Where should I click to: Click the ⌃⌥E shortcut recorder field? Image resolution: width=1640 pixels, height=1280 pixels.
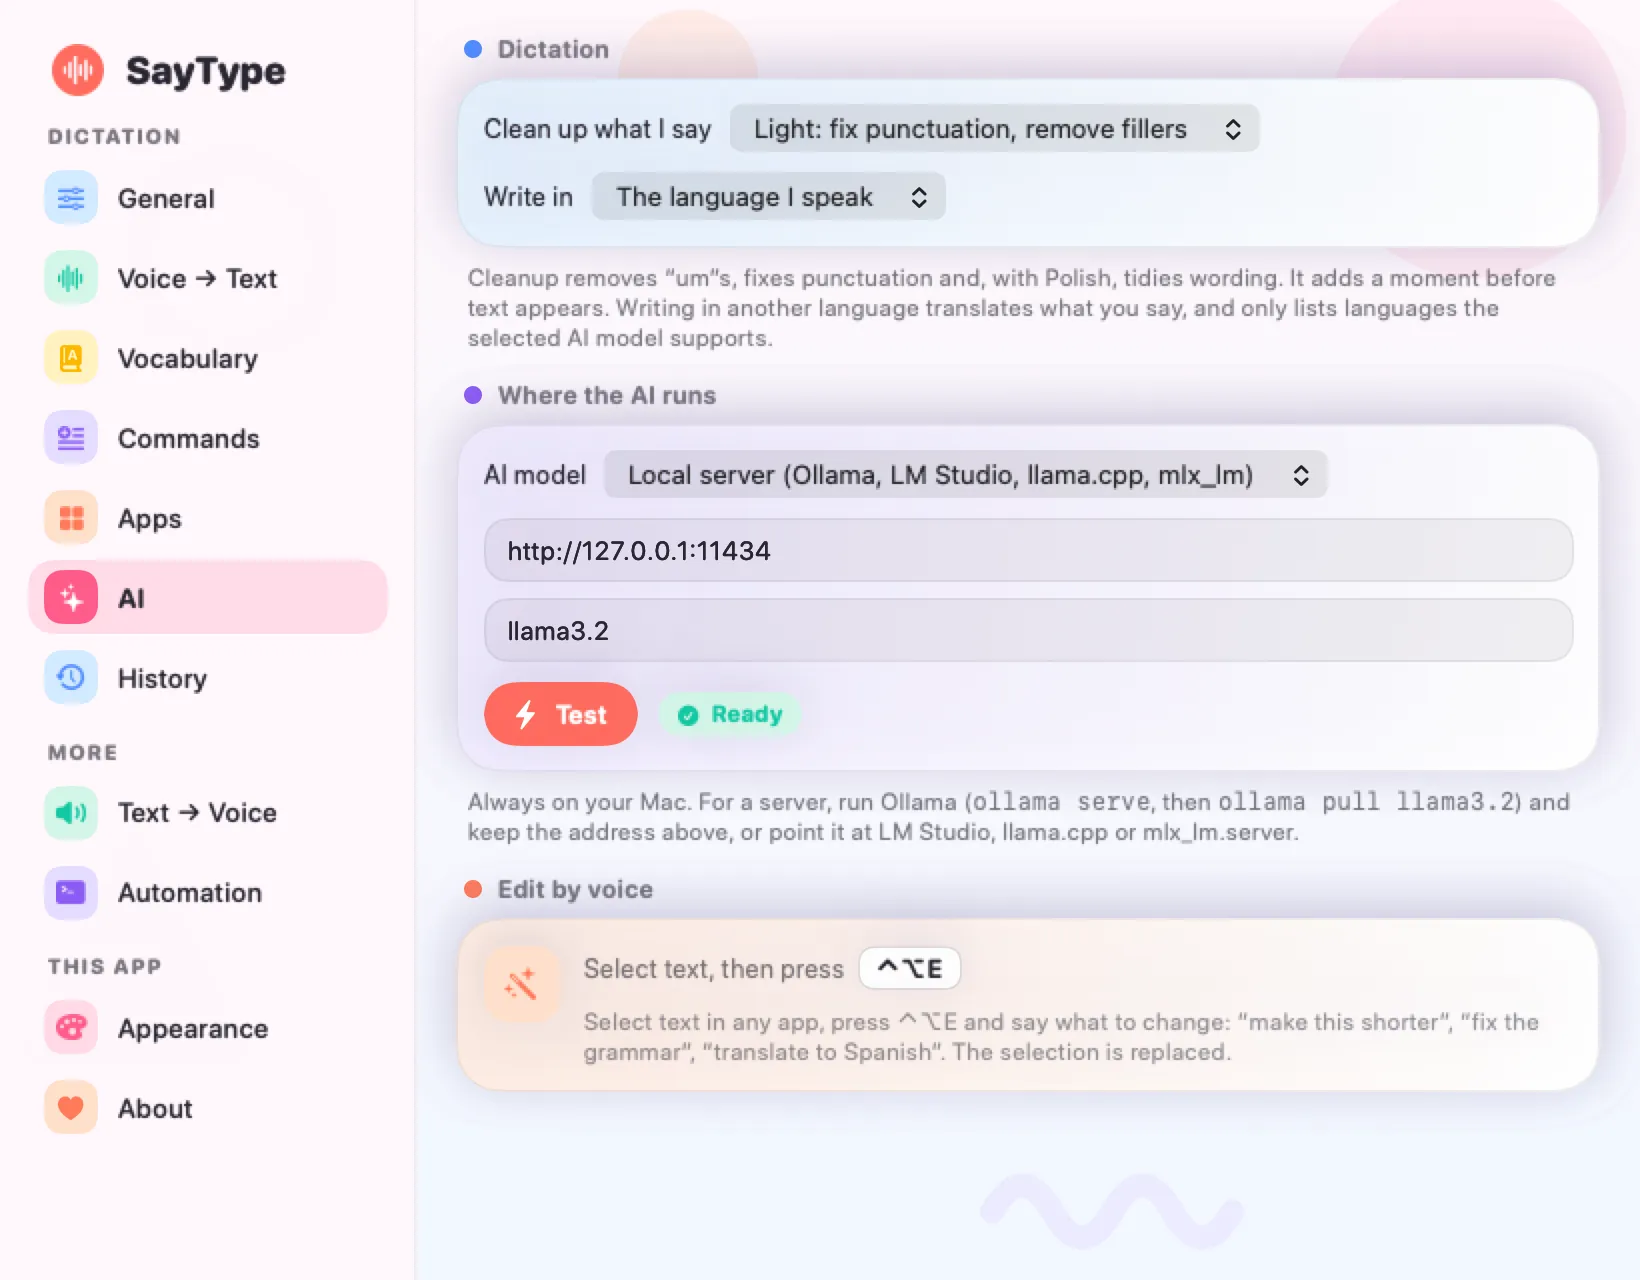pos(910,968)
